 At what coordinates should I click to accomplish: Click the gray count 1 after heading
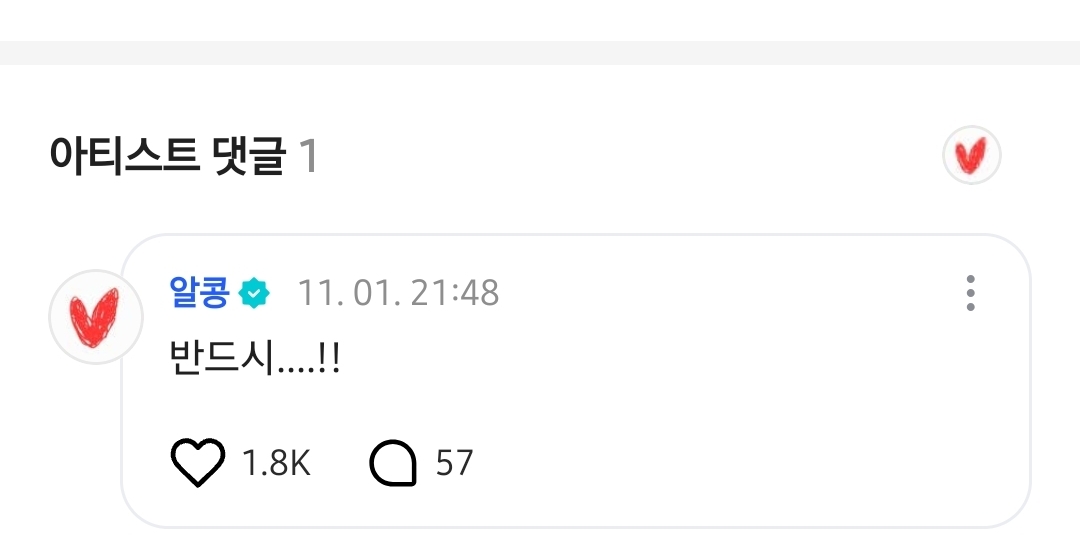click(x=308, y=156)
